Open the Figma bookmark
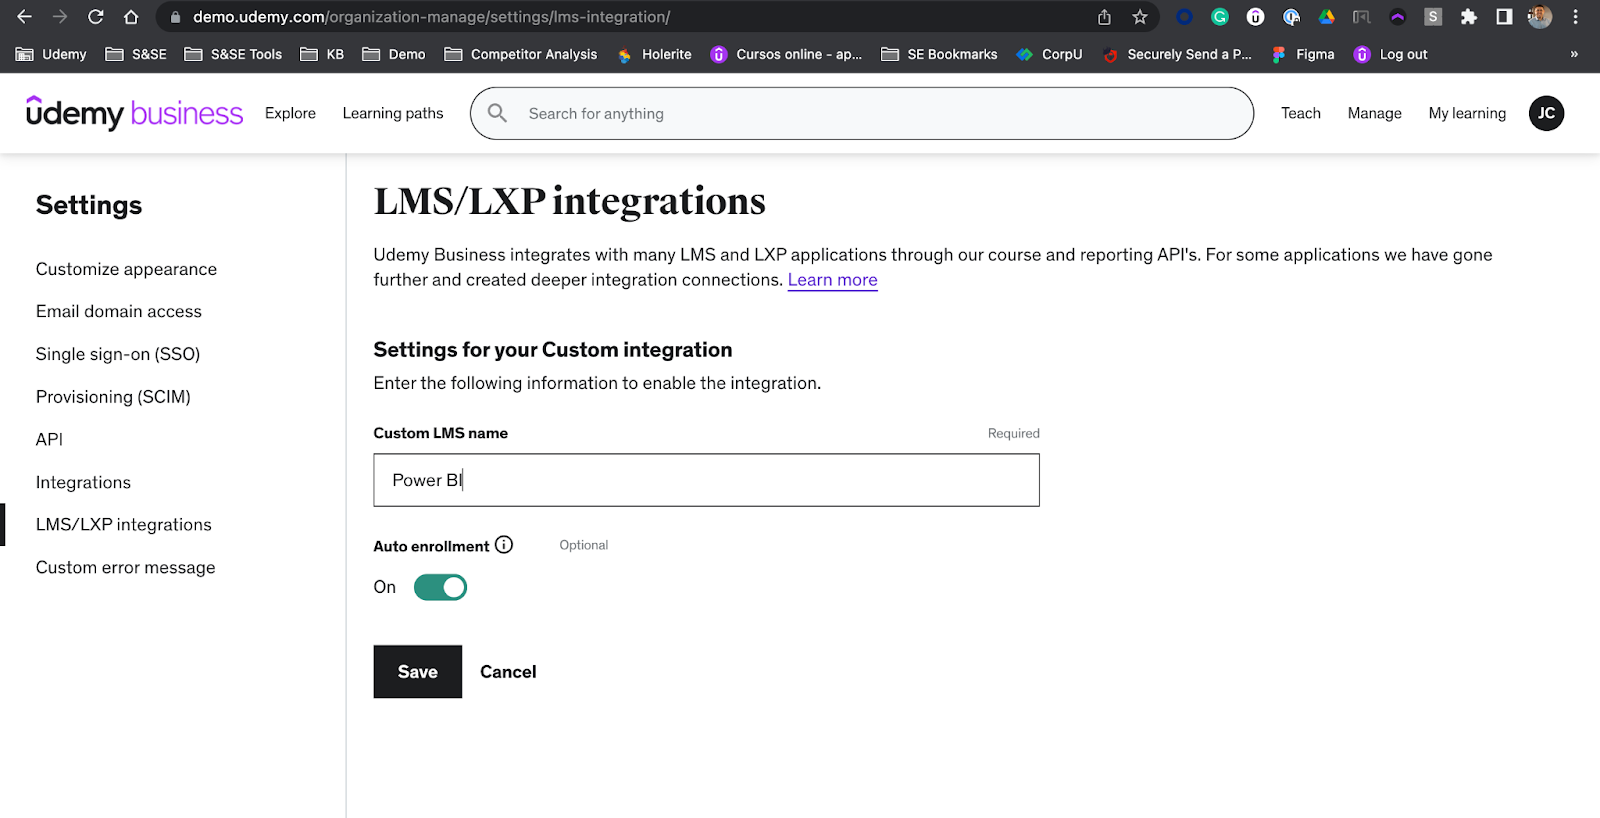The image size is (1600, 818). coord(1302,54)
